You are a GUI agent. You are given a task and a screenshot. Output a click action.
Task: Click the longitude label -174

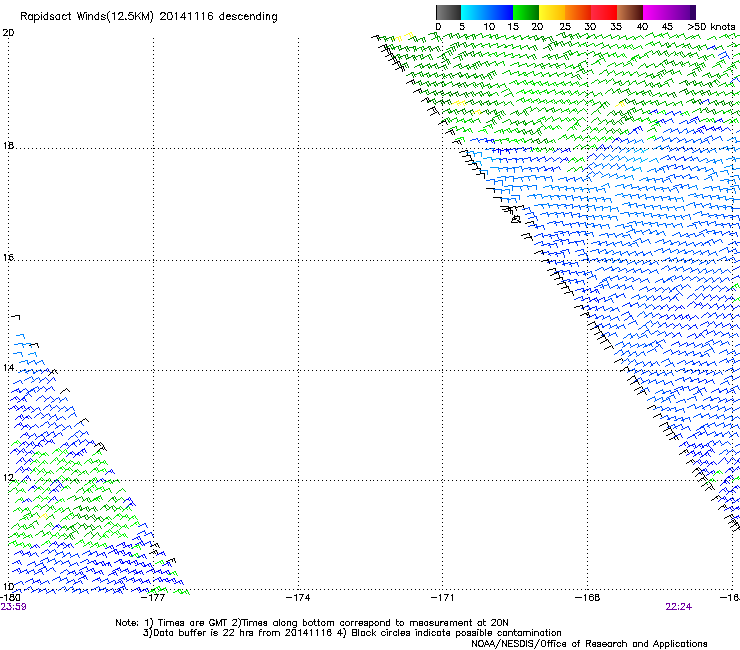[x=298, y=598]
